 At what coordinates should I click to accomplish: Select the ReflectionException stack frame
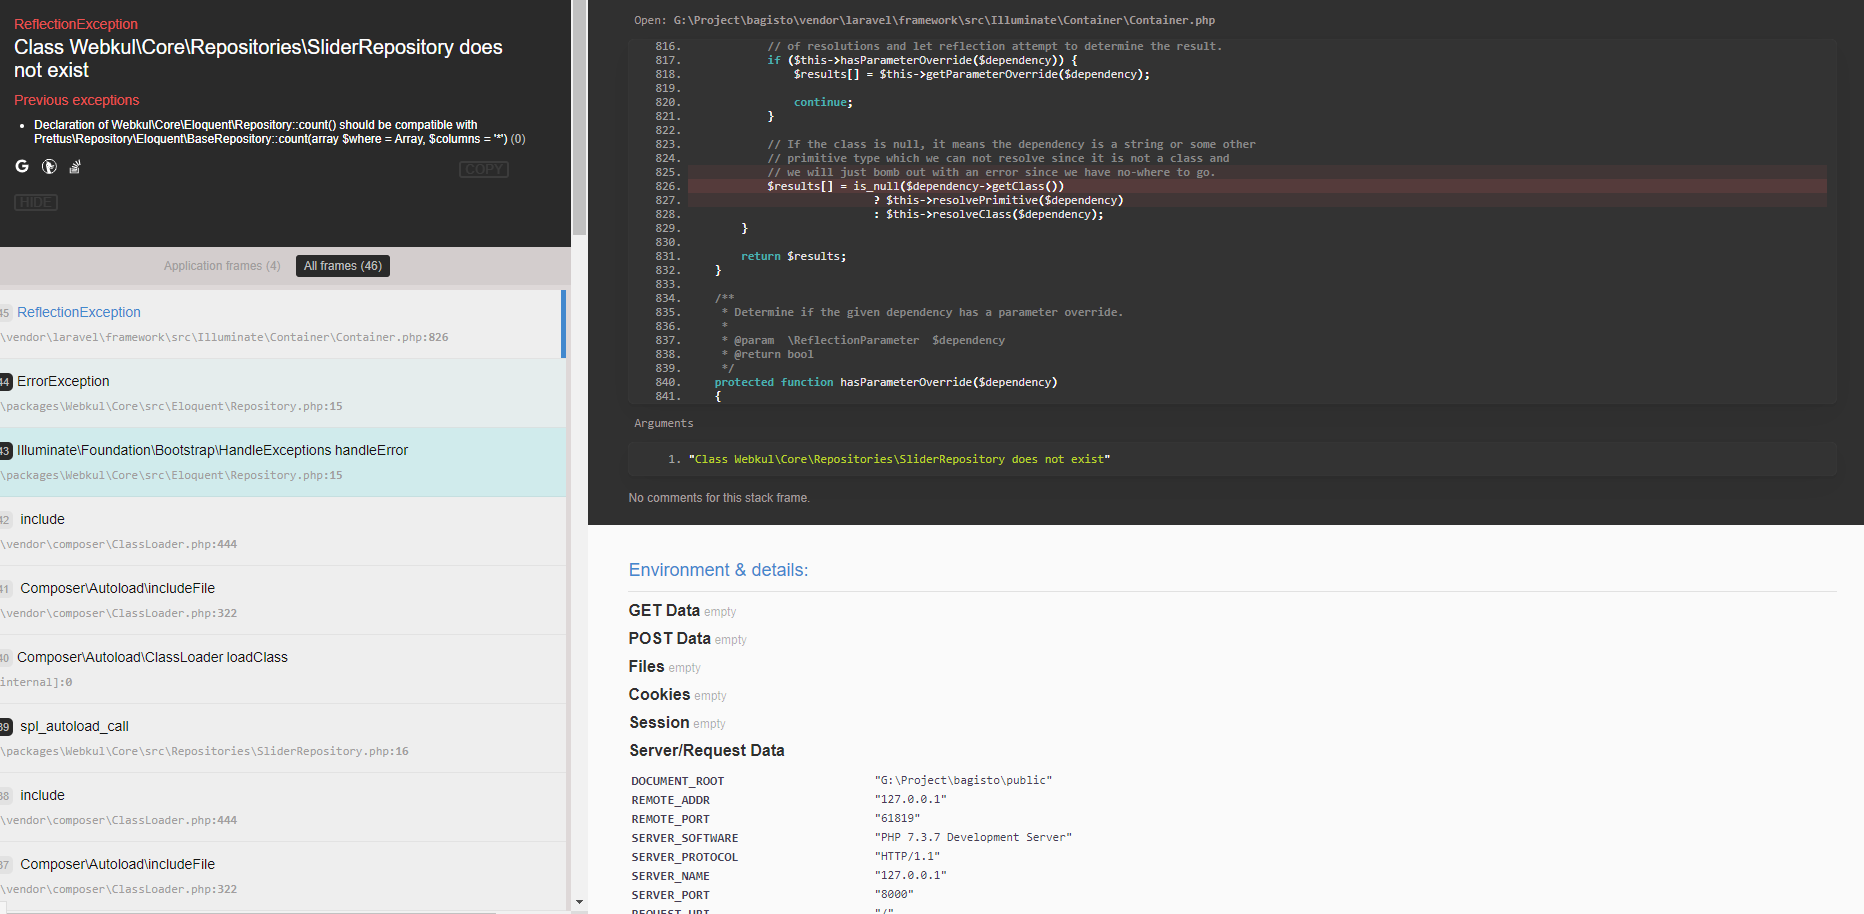click(282, 324)
